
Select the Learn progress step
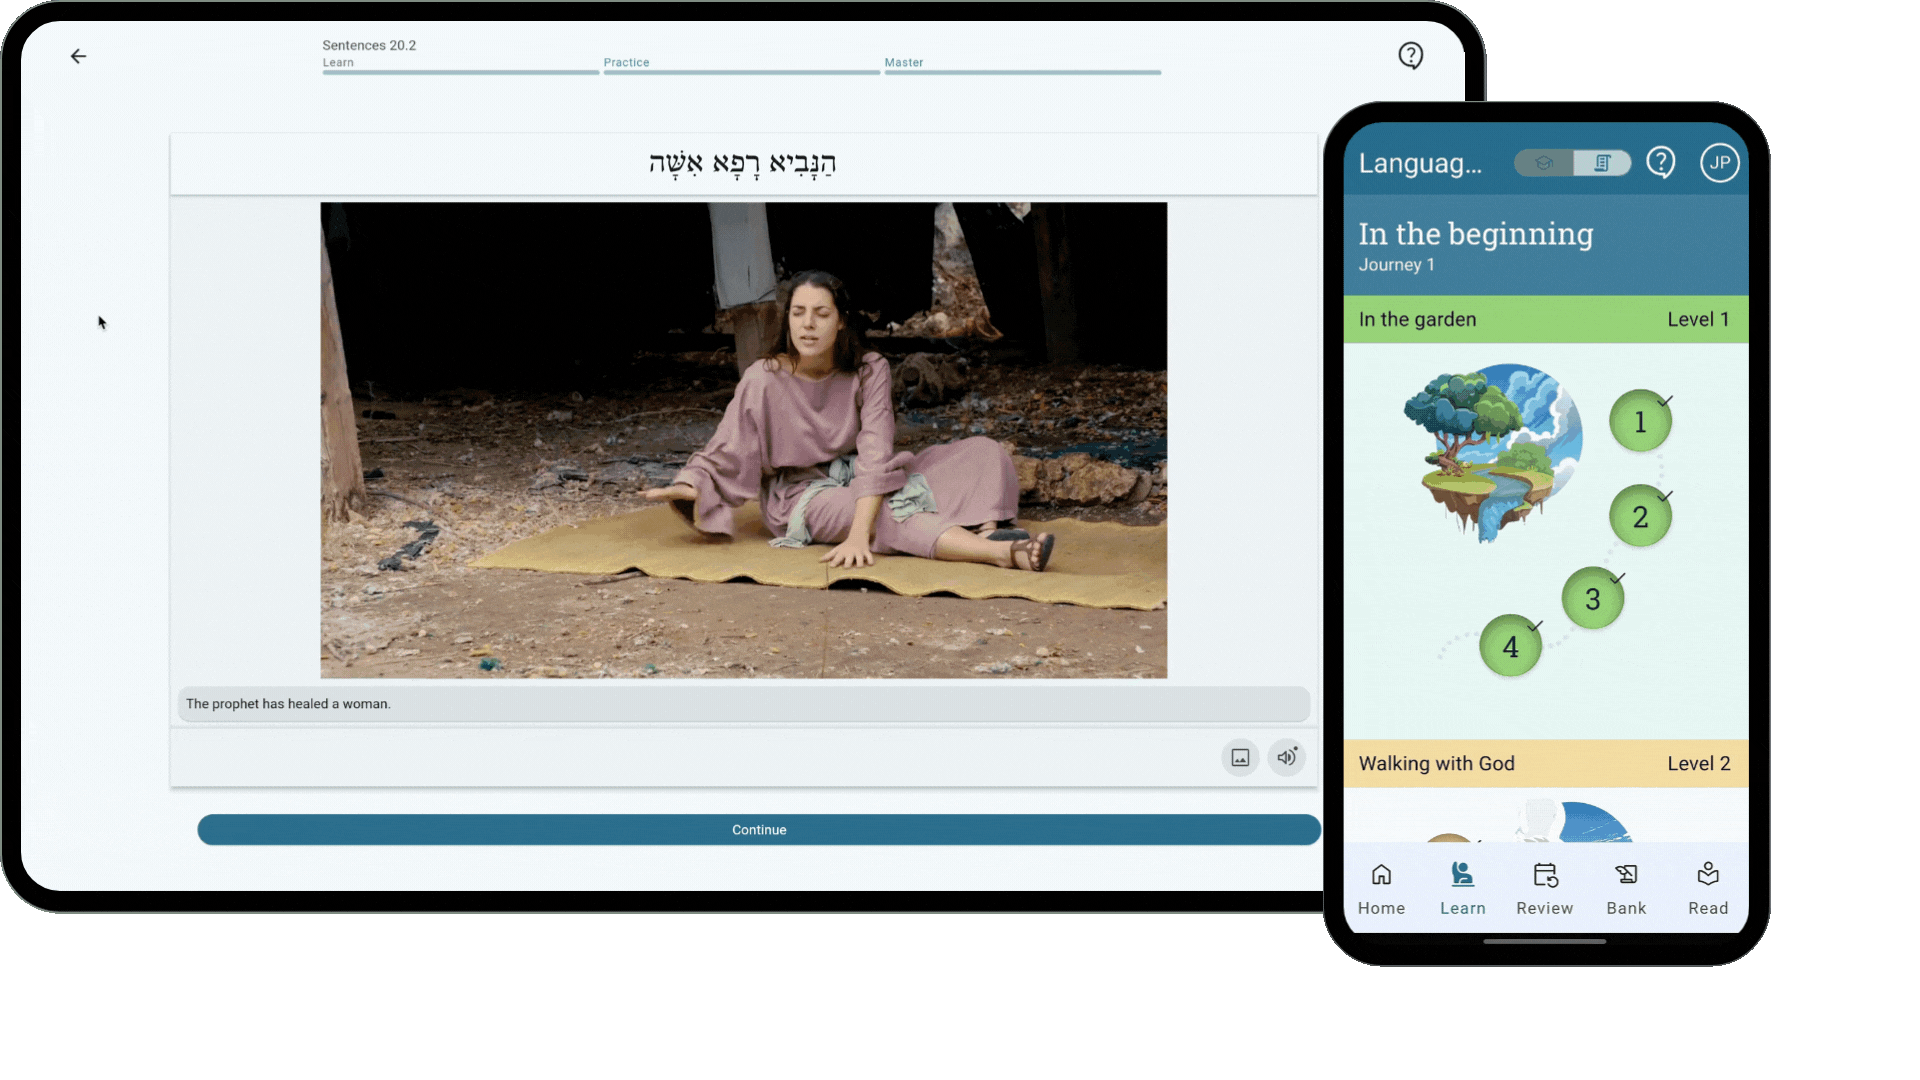[x=460, y=65]
